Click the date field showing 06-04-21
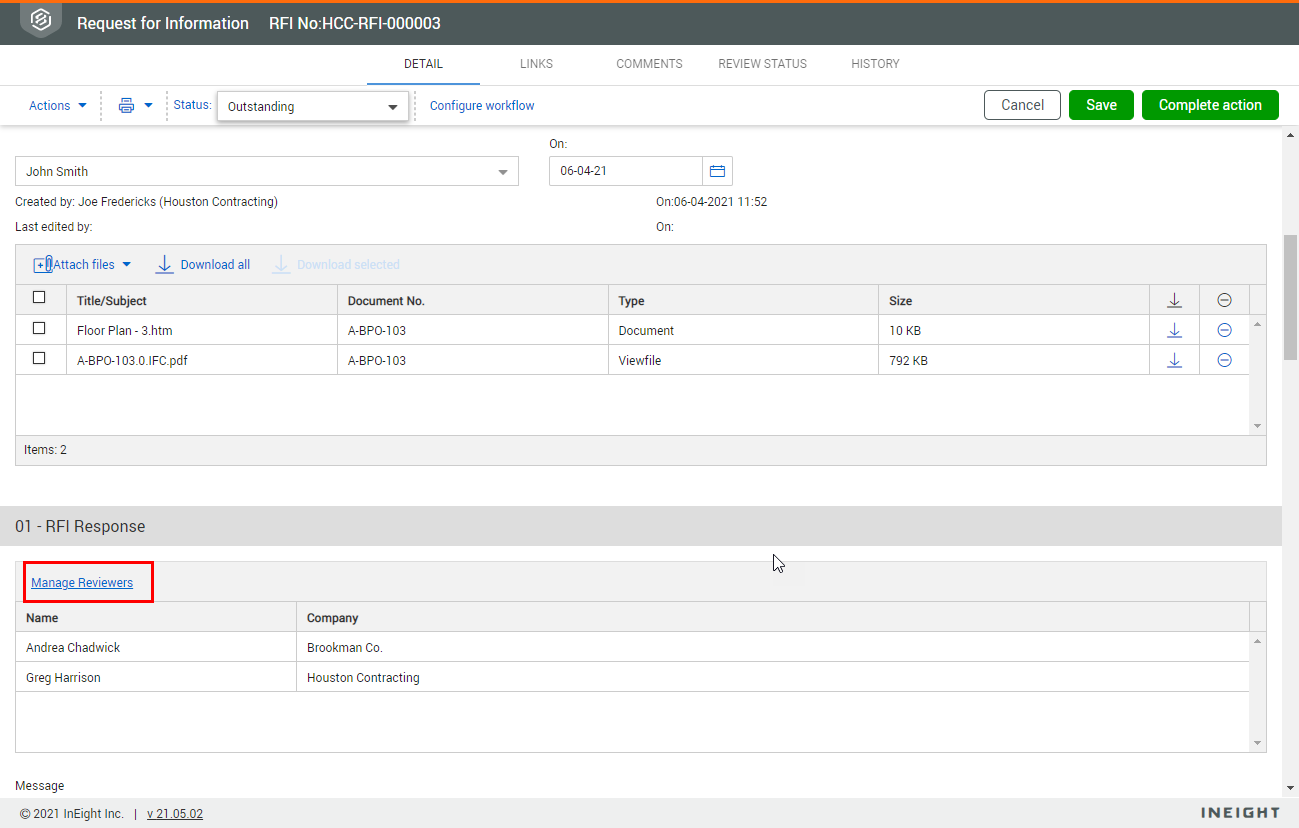 pyautogui.click(x=624, y=171)
